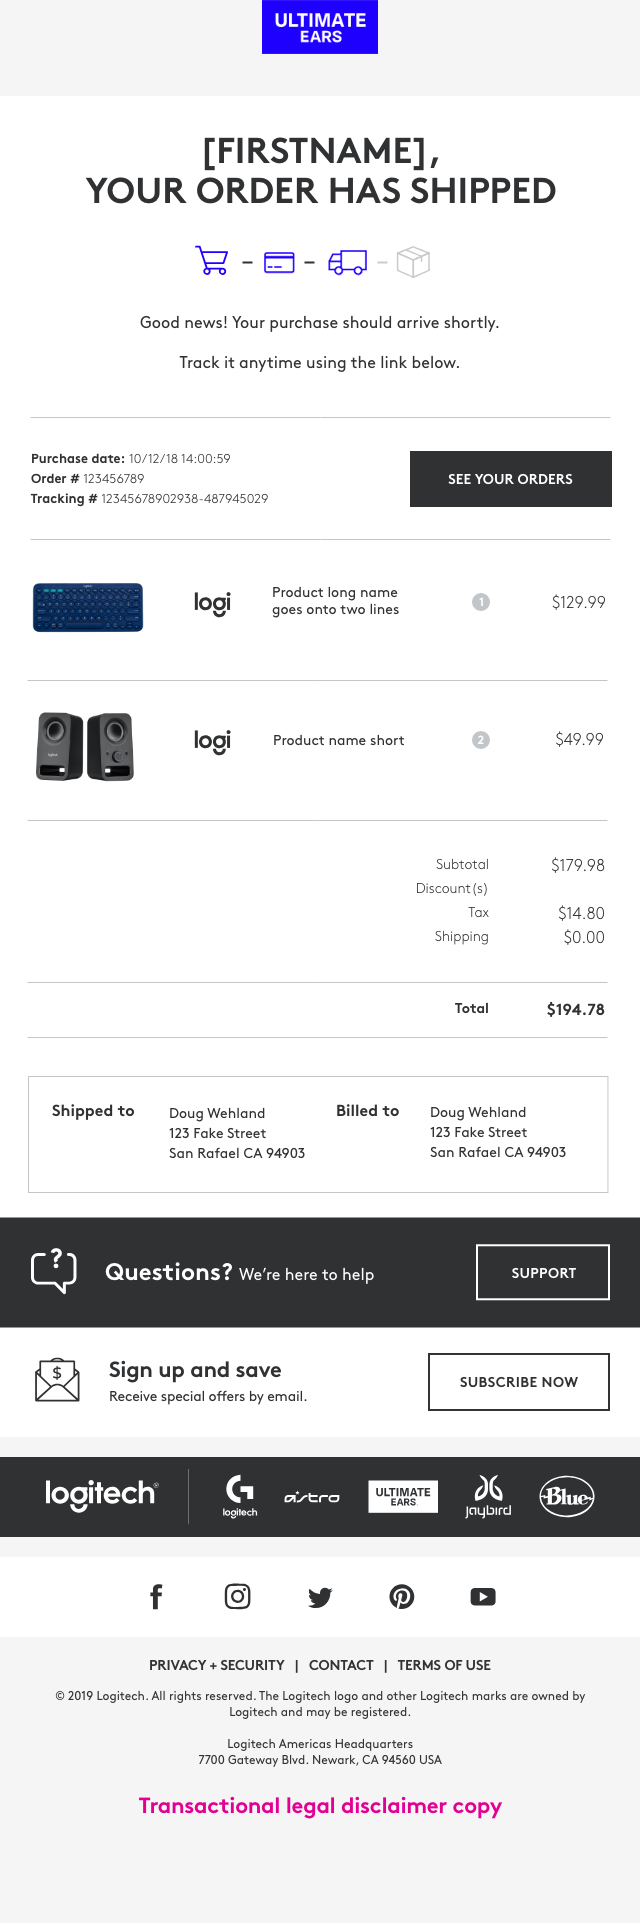Click the delivery truck progress icon

347,262
